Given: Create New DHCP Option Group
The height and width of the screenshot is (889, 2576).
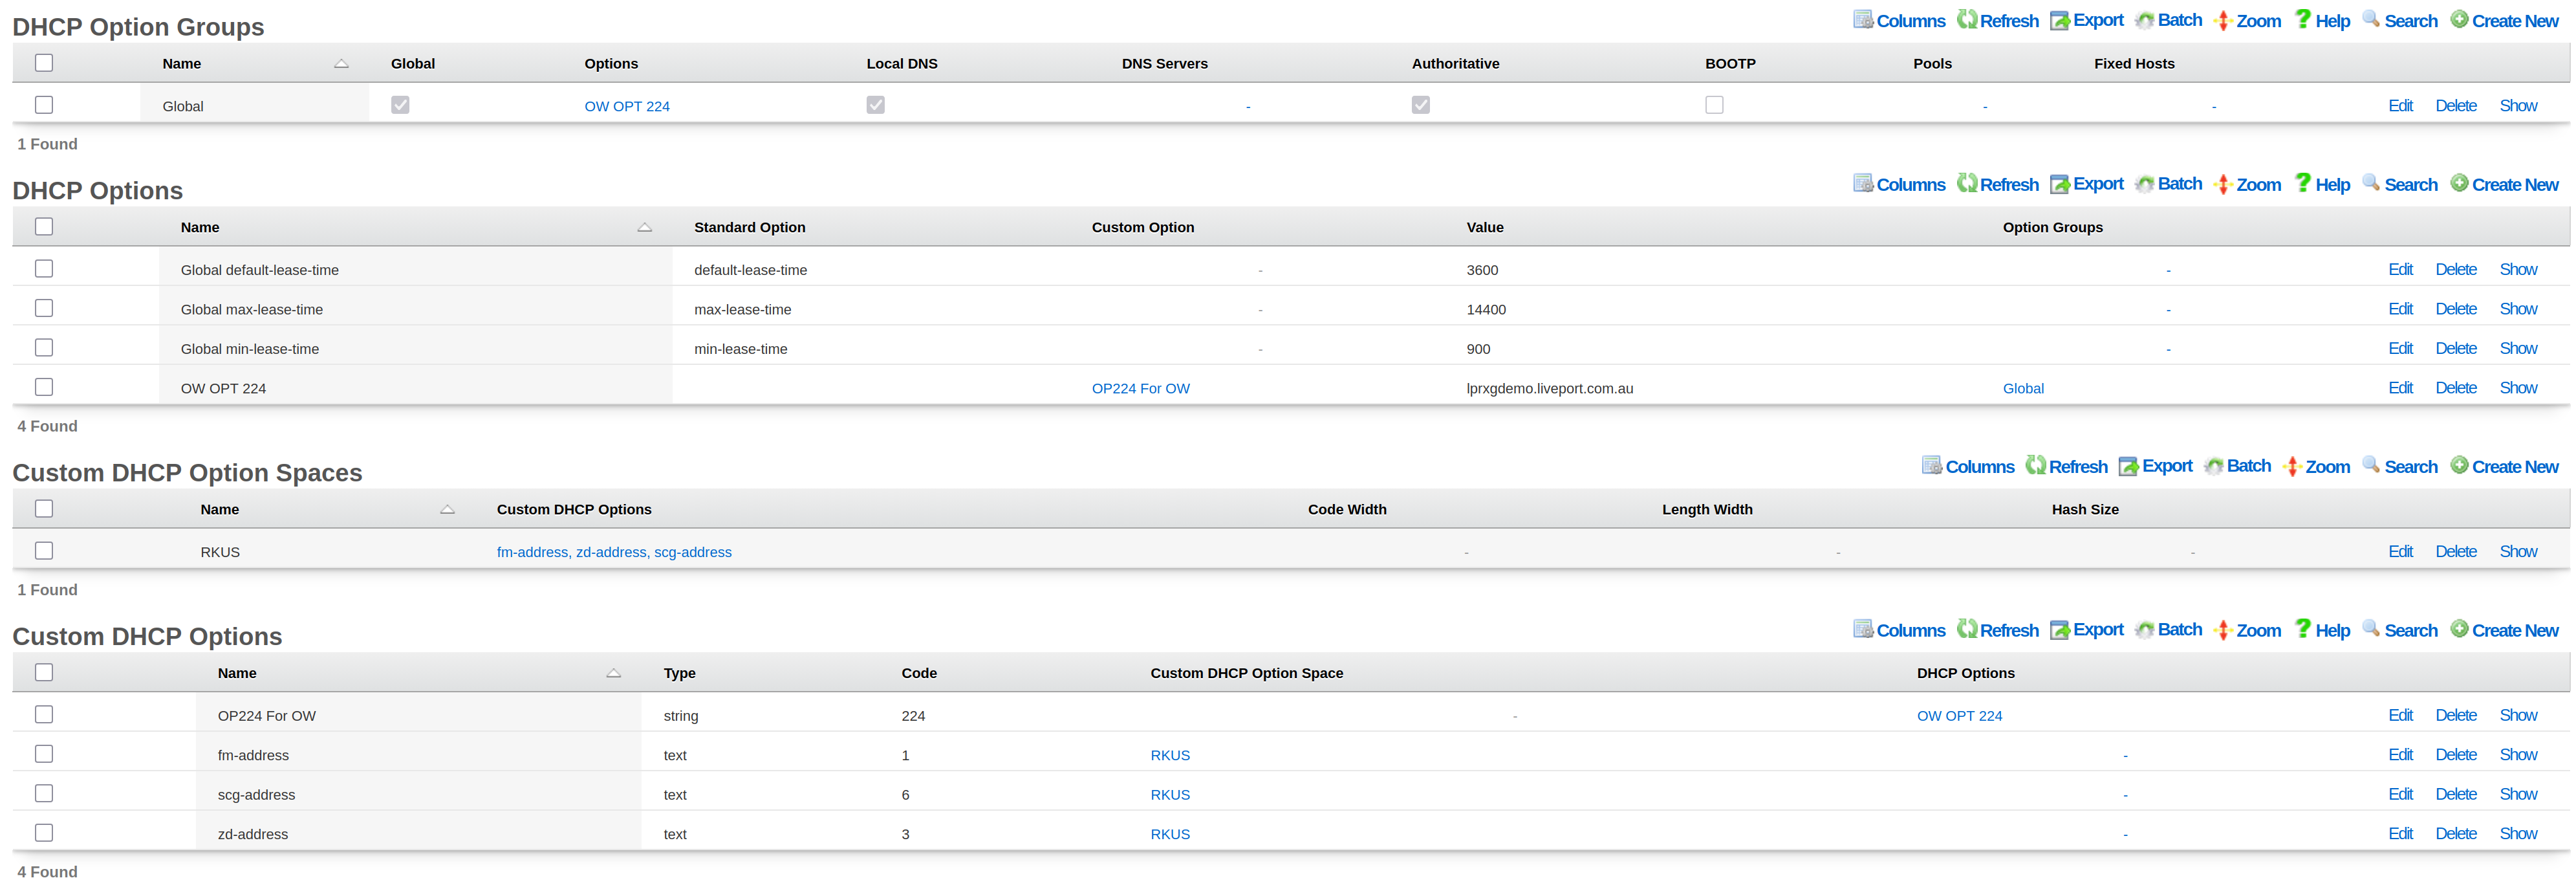Looking at the screenshot, I should pyautogui.click(x=2504, y=21).
